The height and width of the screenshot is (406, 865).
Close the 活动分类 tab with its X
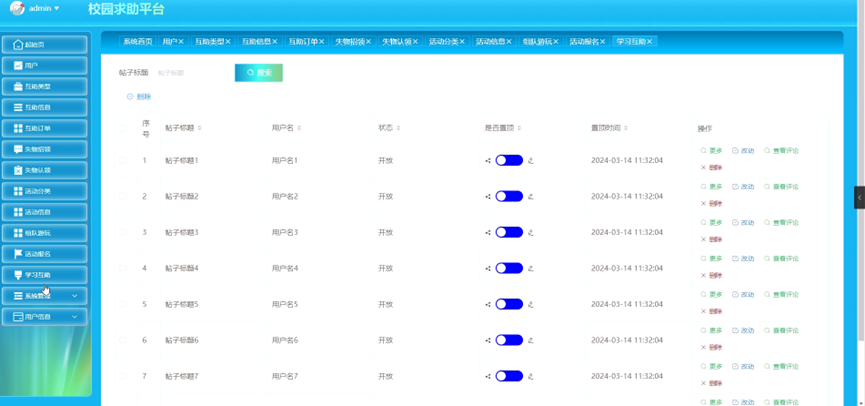click(x=462, y=41)
